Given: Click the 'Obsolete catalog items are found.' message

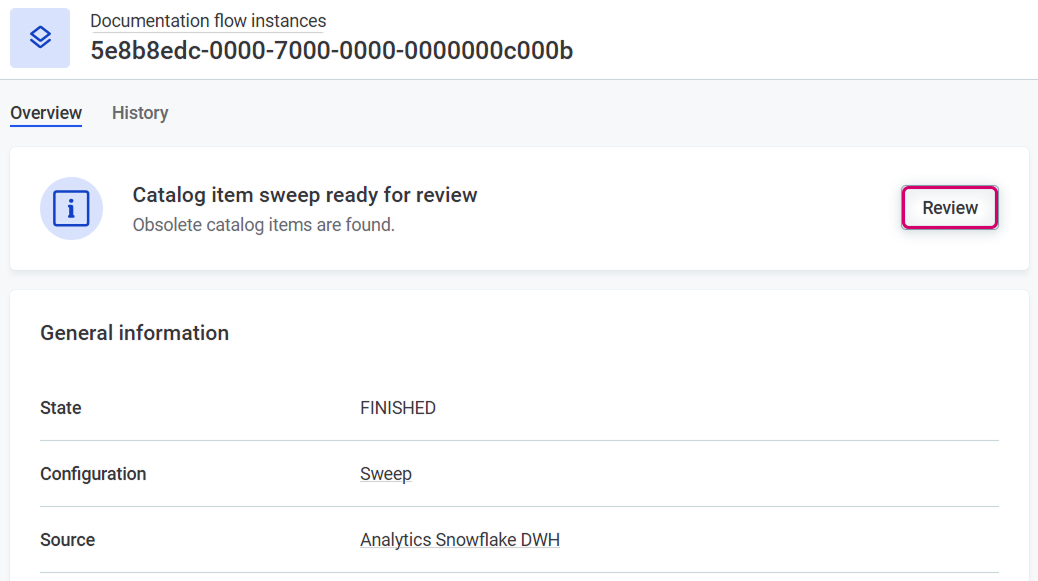Looking at the screenshot, I should [264, 225].
